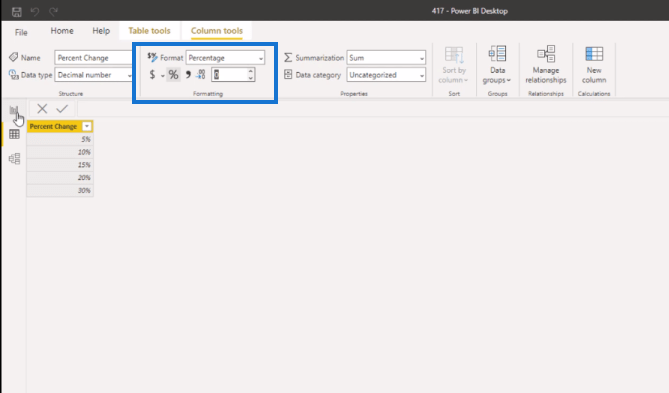Select the cell showing 30%

coord(60,190)
